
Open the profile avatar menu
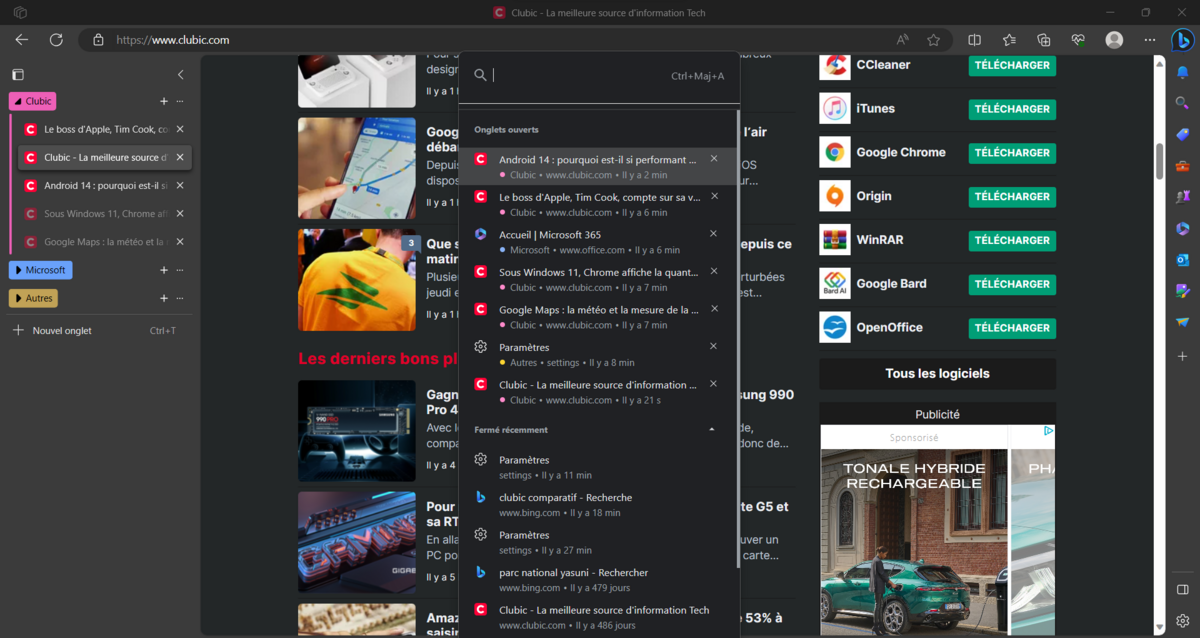click(1114, 40)
